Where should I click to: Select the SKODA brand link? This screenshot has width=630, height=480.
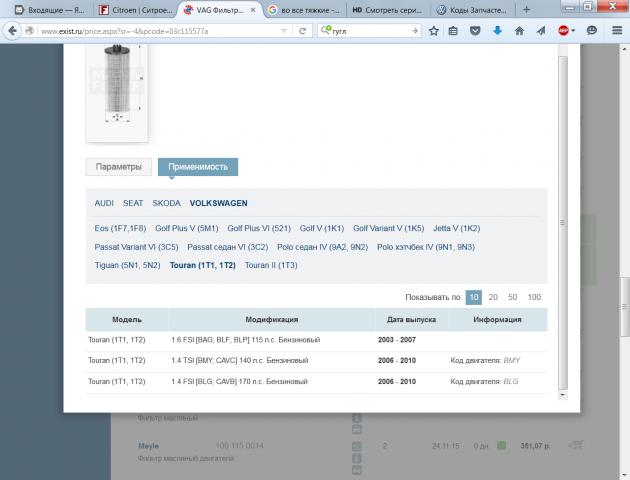[166, 203]
